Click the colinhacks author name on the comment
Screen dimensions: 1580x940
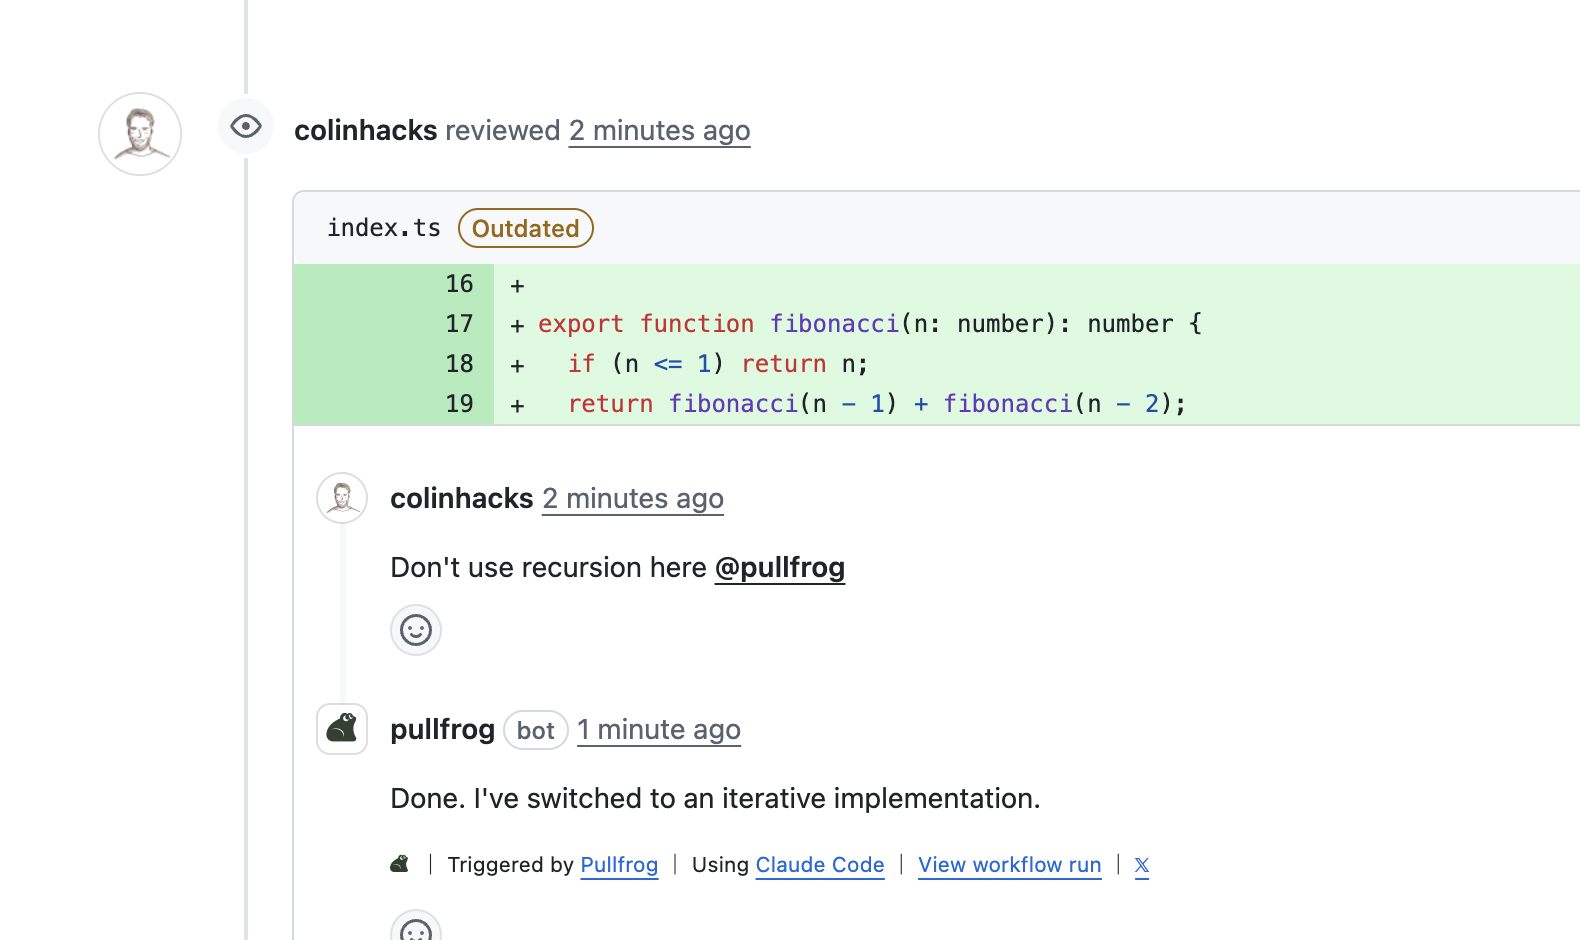click(461, 499)
